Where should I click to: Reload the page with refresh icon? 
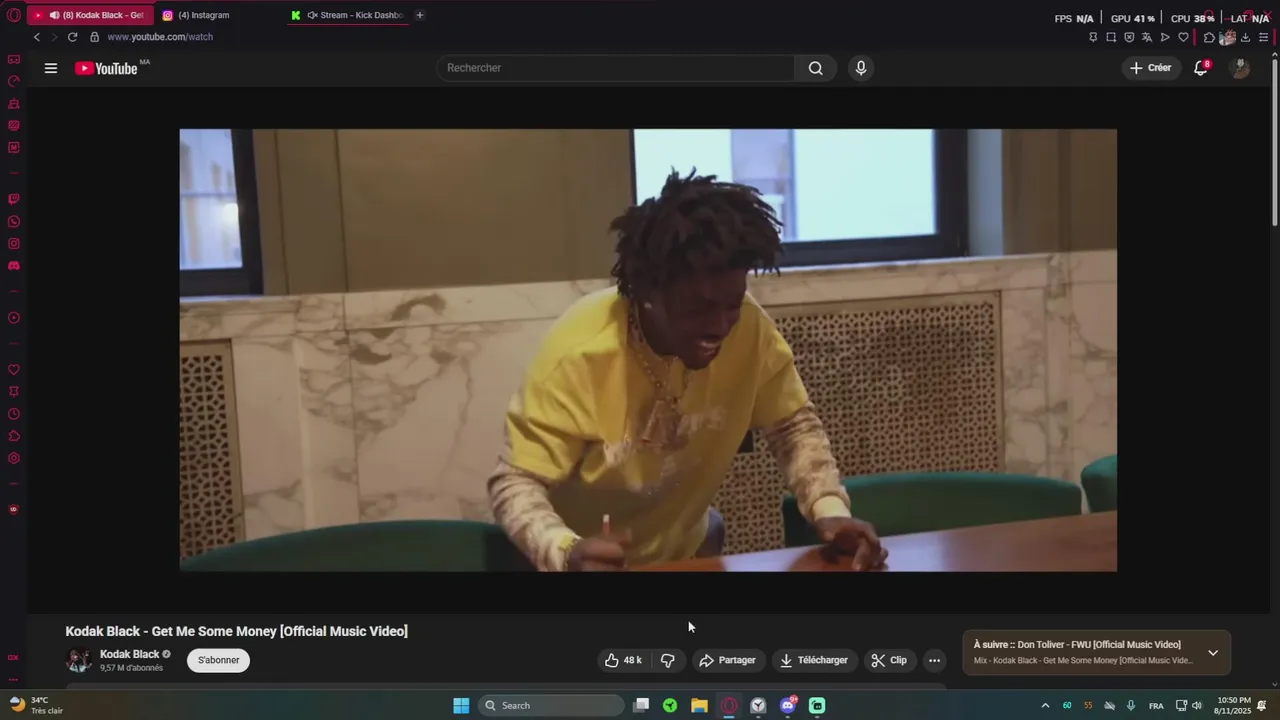pyautogui.click(x=72, y=37)
